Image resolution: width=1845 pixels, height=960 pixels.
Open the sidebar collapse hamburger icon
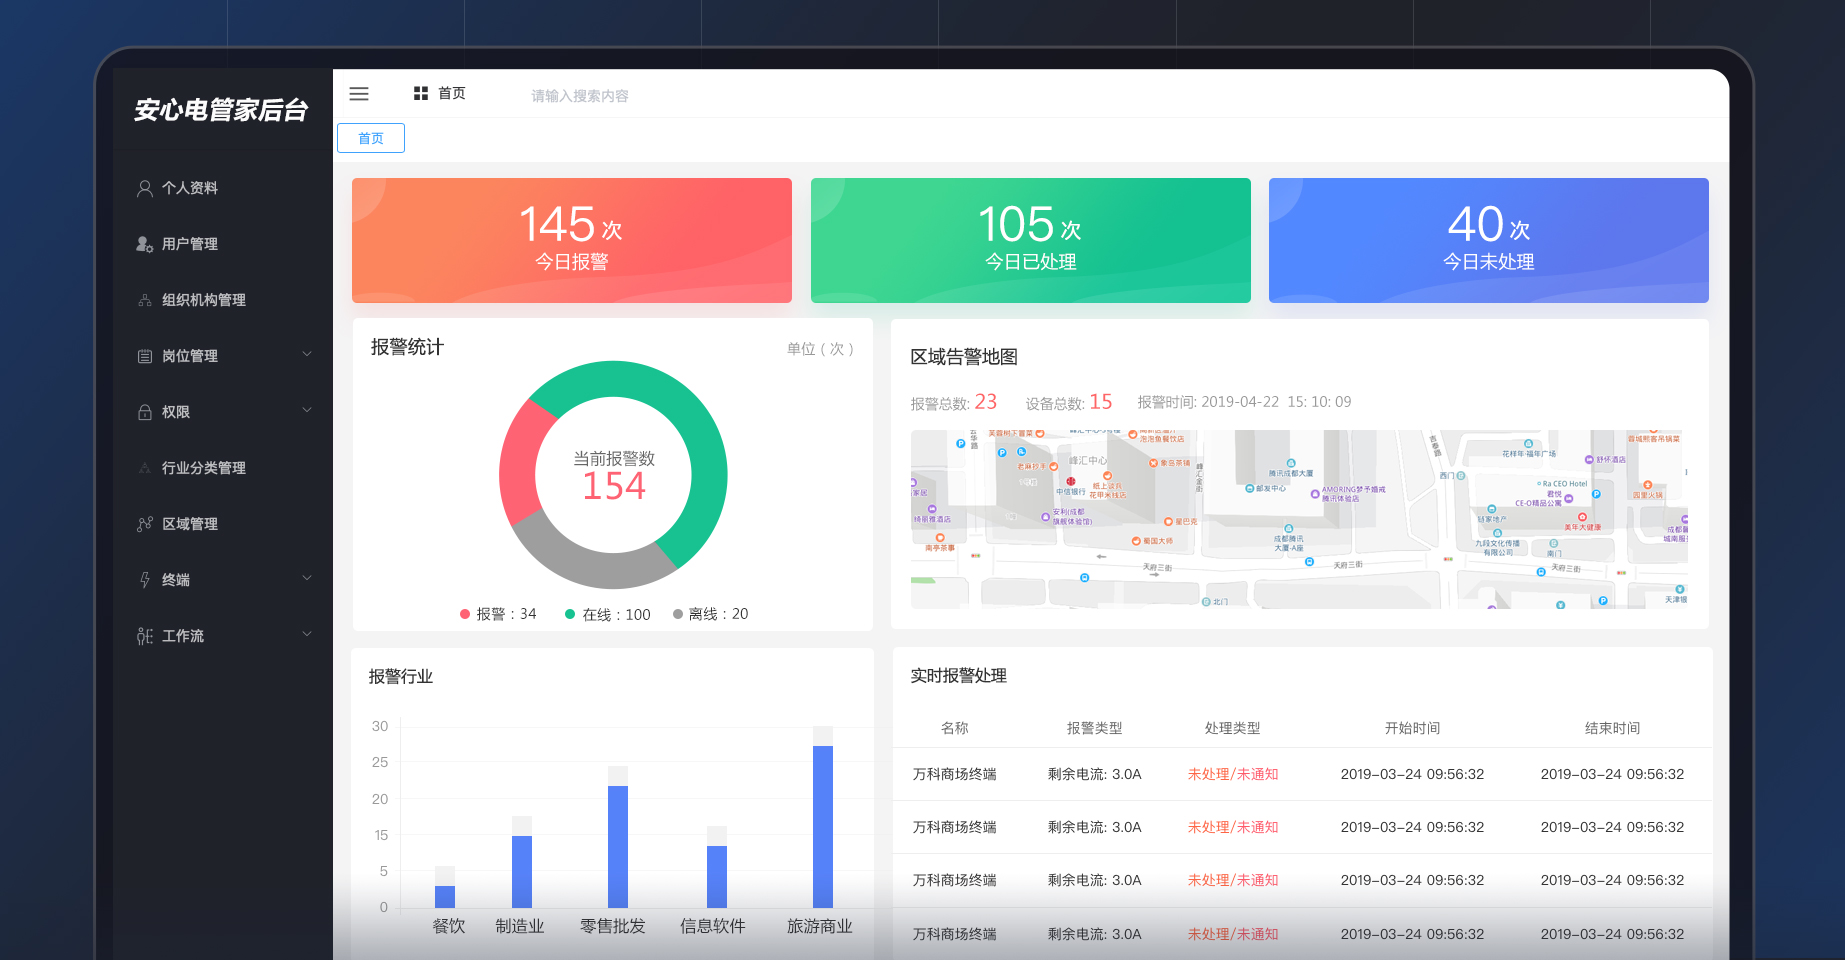point(359,93)
